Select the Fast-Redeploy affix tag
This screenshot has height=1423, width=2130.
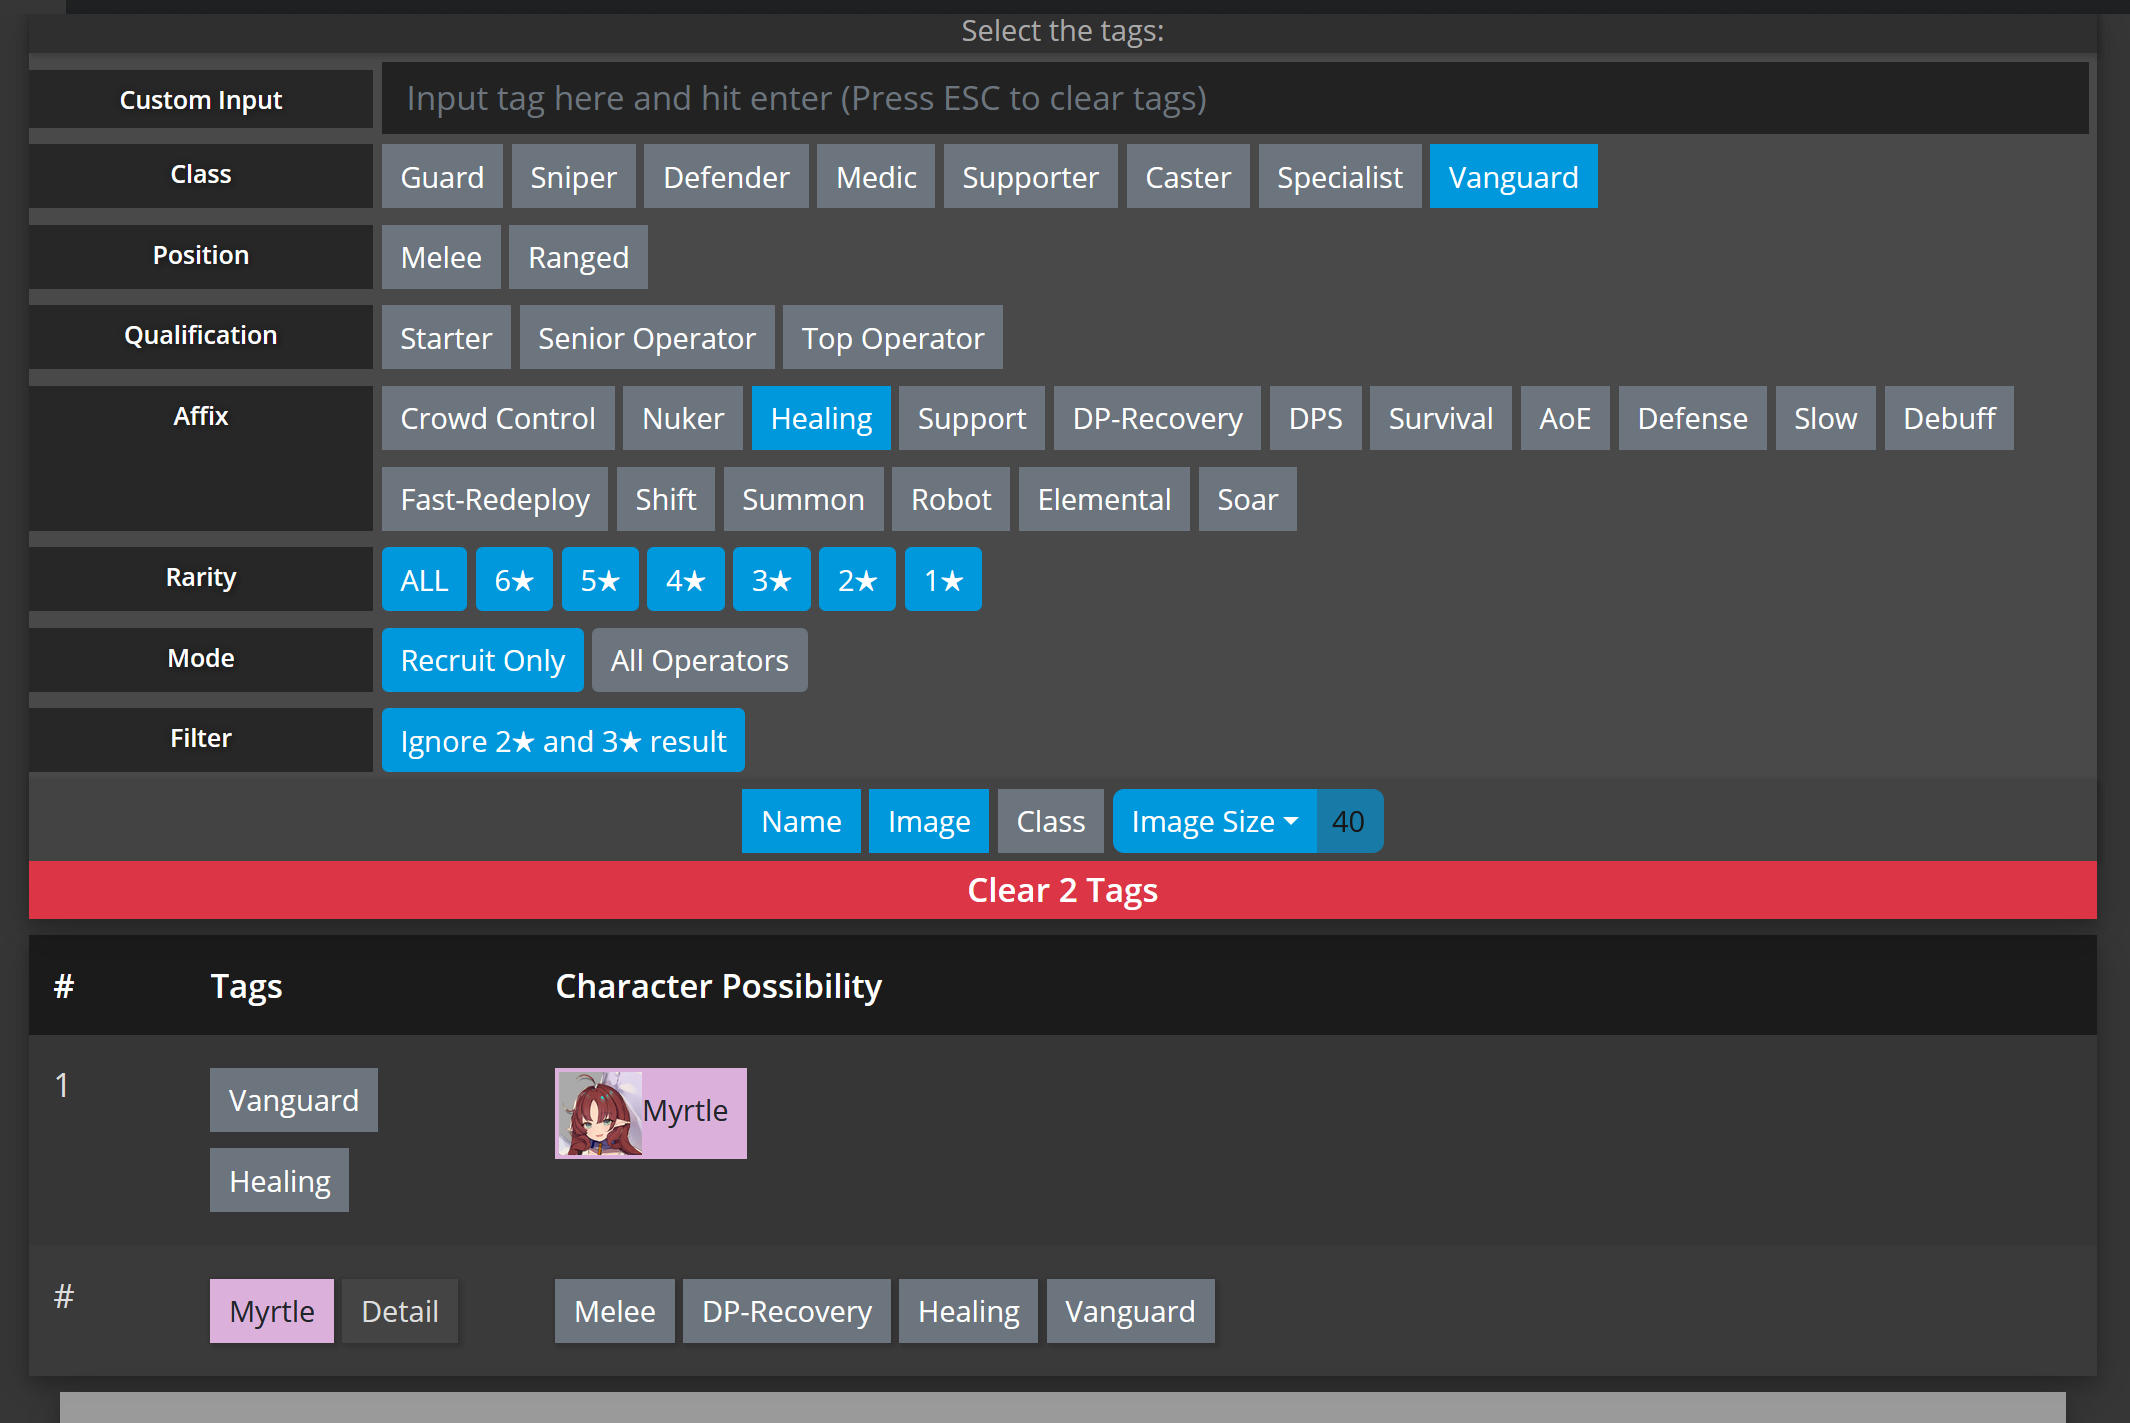(494, 500)
